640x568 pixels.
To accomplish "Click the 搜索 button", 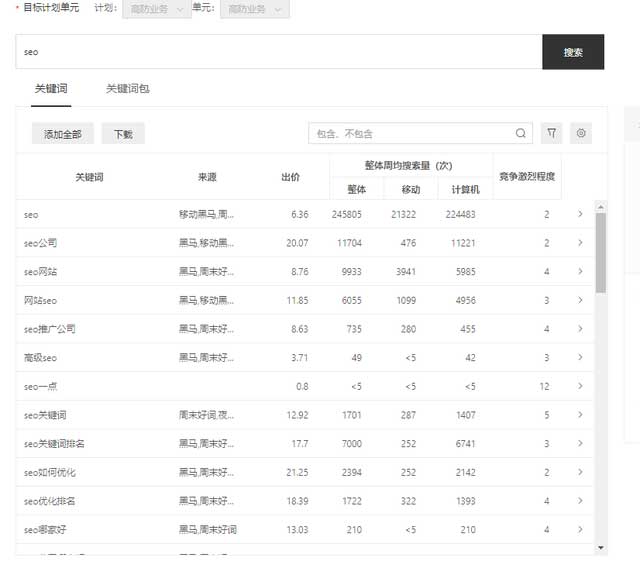I will coord(573,52).
